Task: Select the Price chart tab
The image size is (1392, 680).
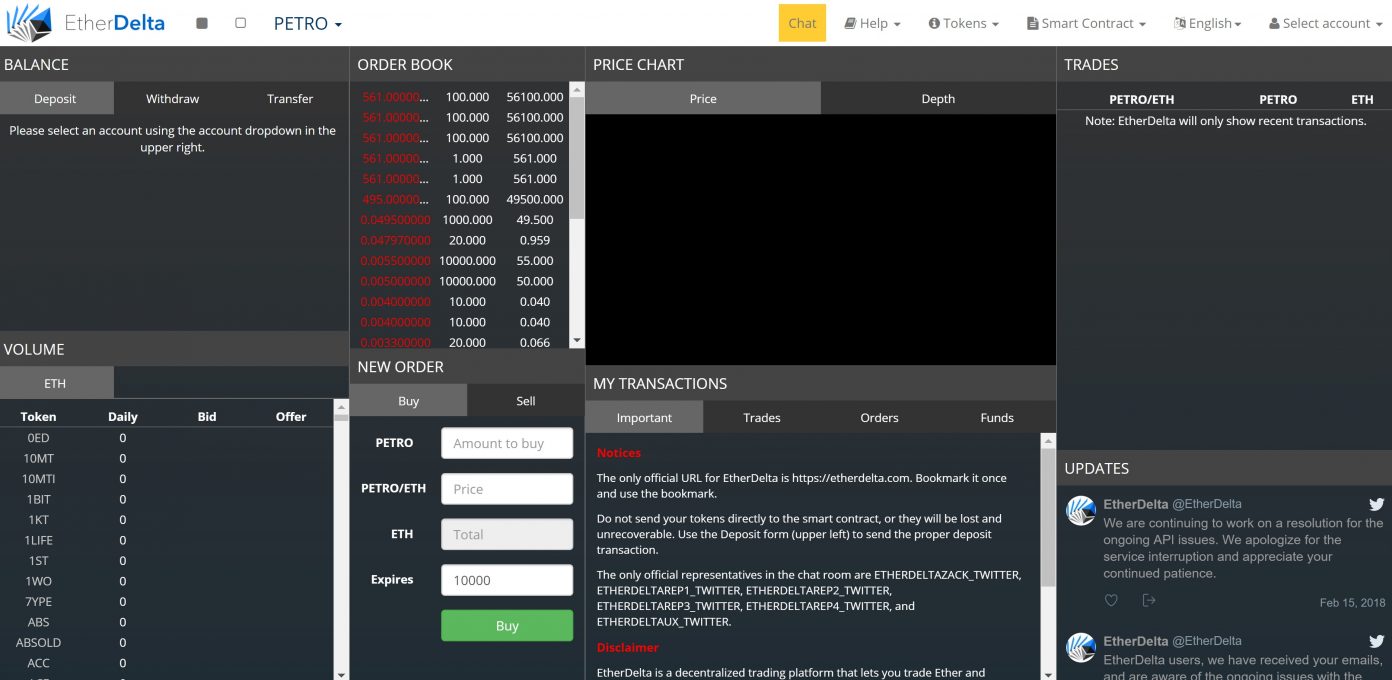Action: click(703, 98)
